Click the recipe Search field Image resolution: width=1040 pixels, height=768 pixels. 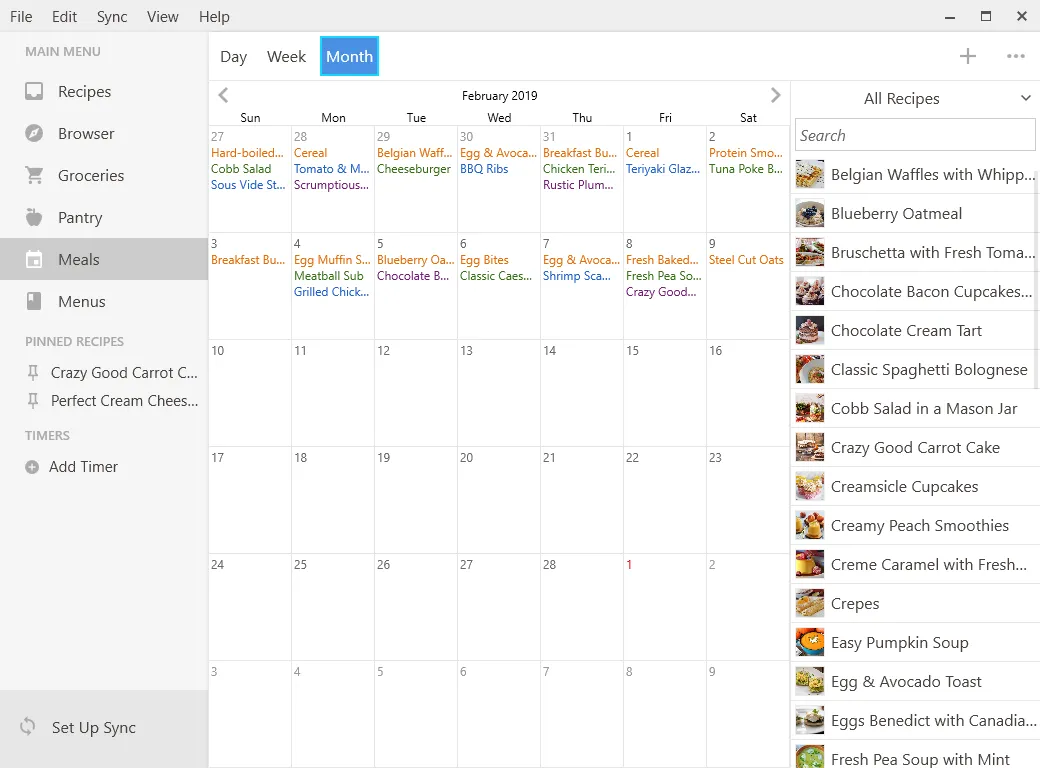pos(915,136)
